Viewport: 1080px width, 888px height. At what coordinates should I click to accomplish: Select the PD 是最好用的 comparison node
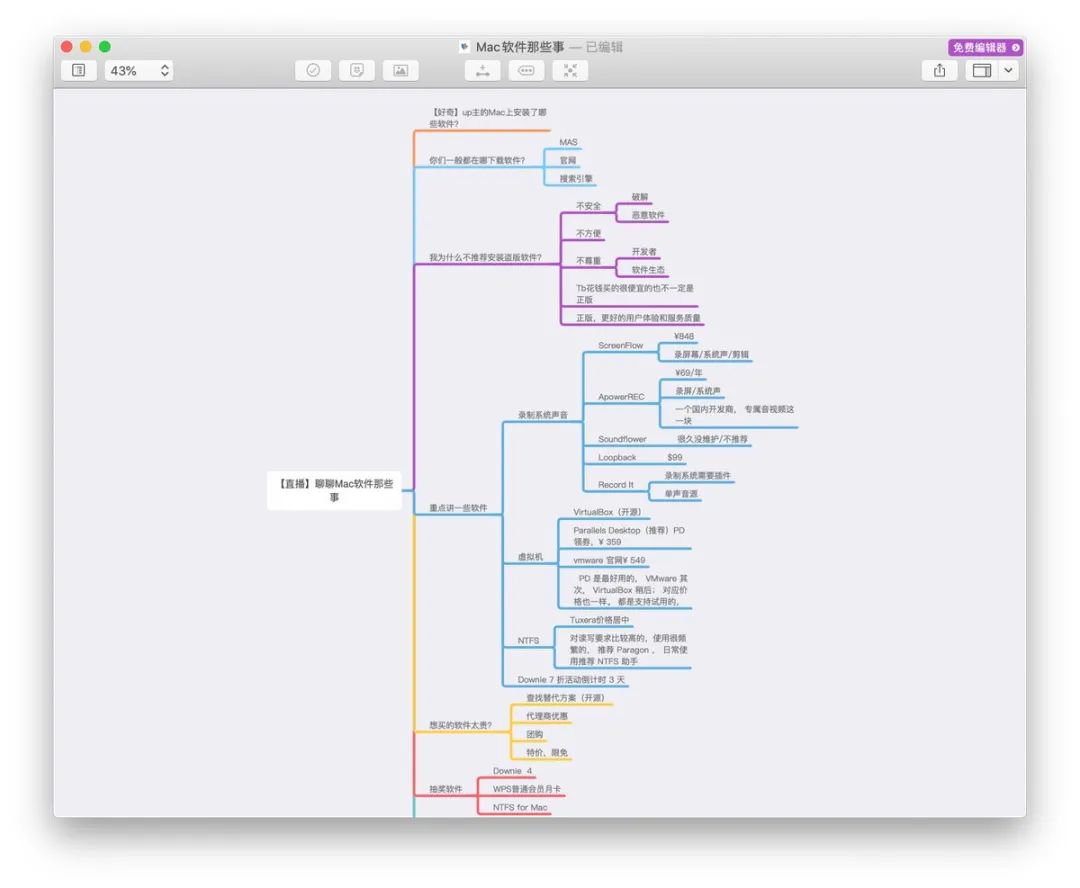(x=631, y=590)
